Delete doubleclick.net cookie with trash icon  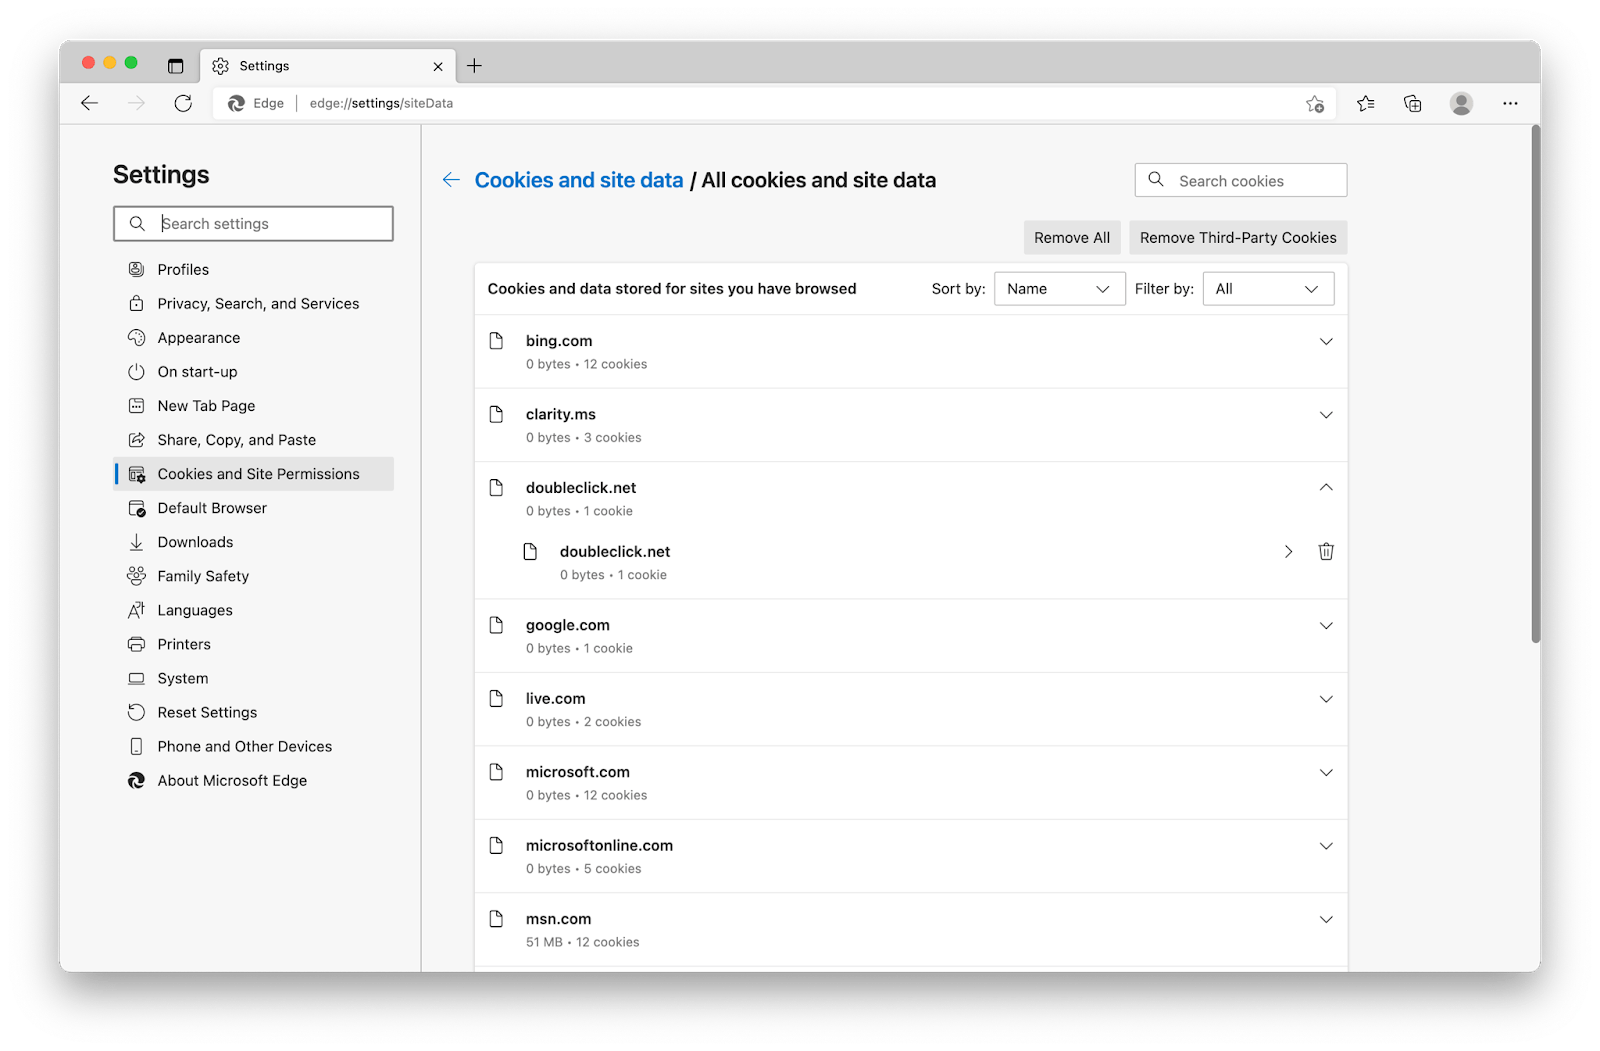[1326, 551]
